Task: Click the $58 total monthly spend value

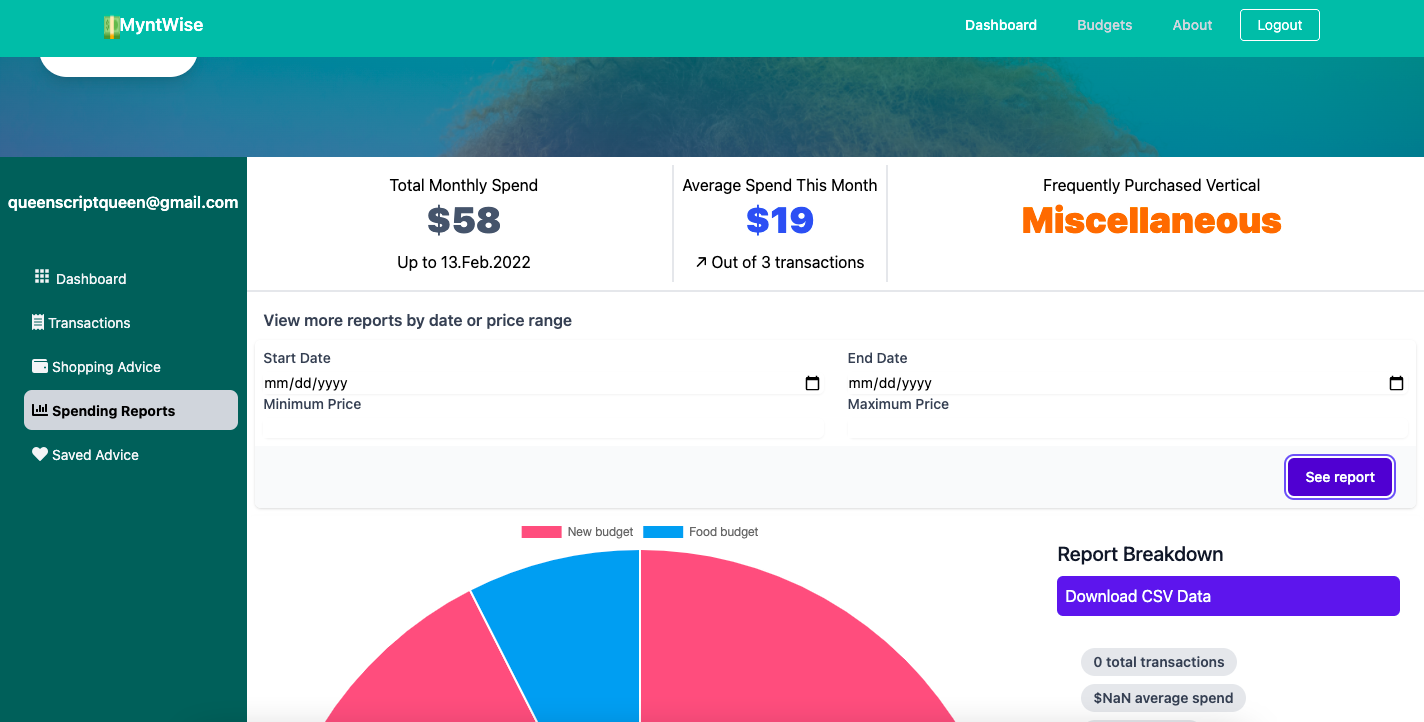Action: 464,220
